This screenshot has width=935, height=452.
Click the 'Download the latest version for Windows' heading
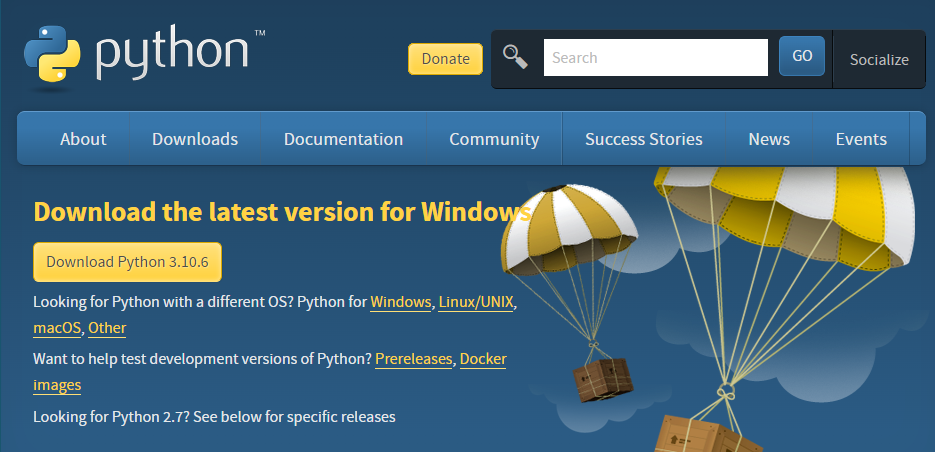pos(282,212)
